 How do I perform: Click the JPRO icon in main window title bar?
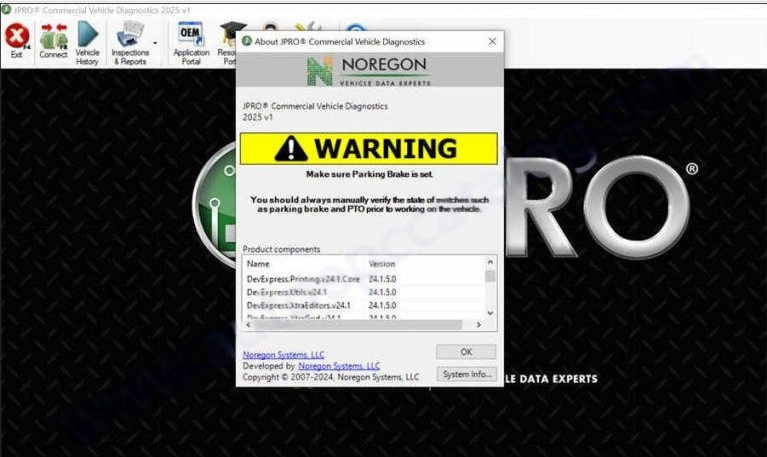(x=6, y=9)
